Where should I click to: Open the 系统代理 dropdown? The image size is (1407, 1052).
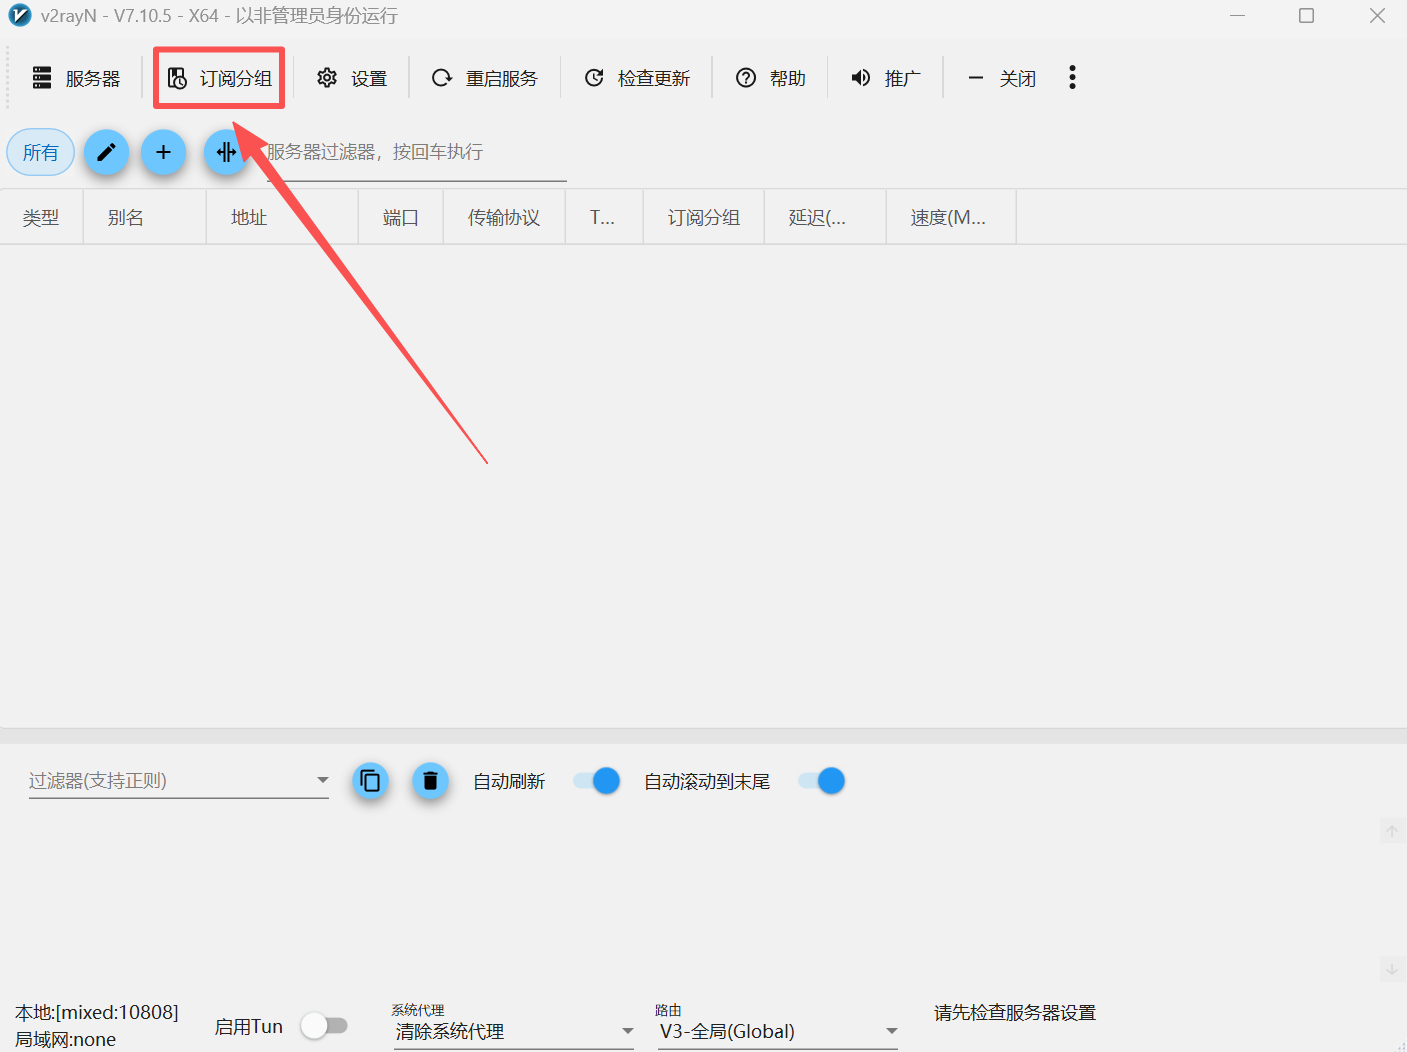pyautogui.click(x=514, y=1031)
